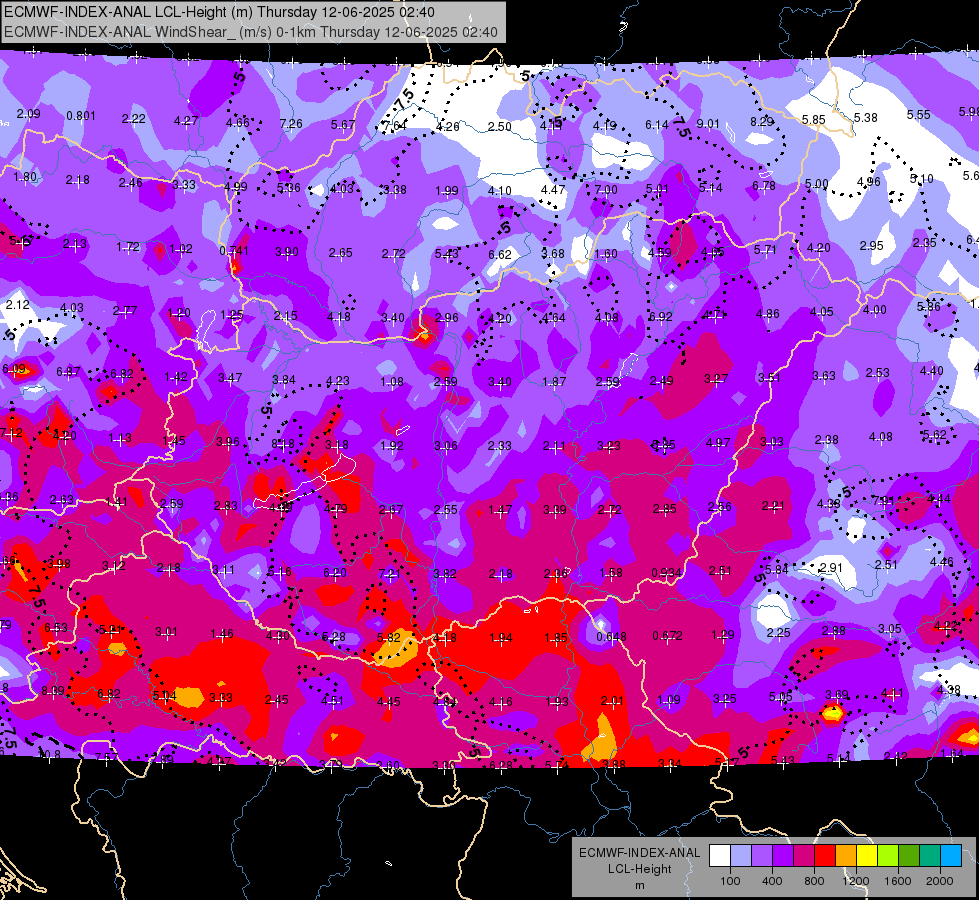This screenshot has height=900, width=979.
Task: Click the wind shear value '1.08'
Action: point(391,382)
